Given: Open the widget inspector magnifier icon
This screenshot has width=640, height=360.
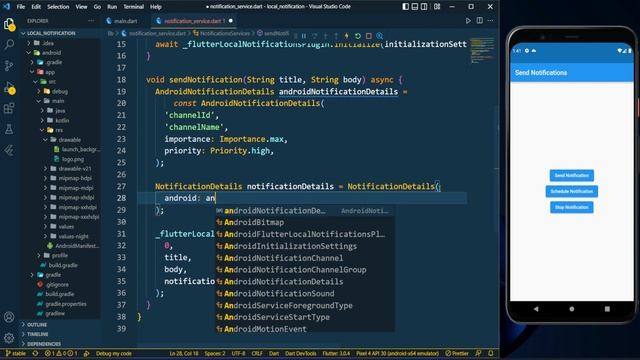Looking at the screenshot, I should tap(380, 36).
